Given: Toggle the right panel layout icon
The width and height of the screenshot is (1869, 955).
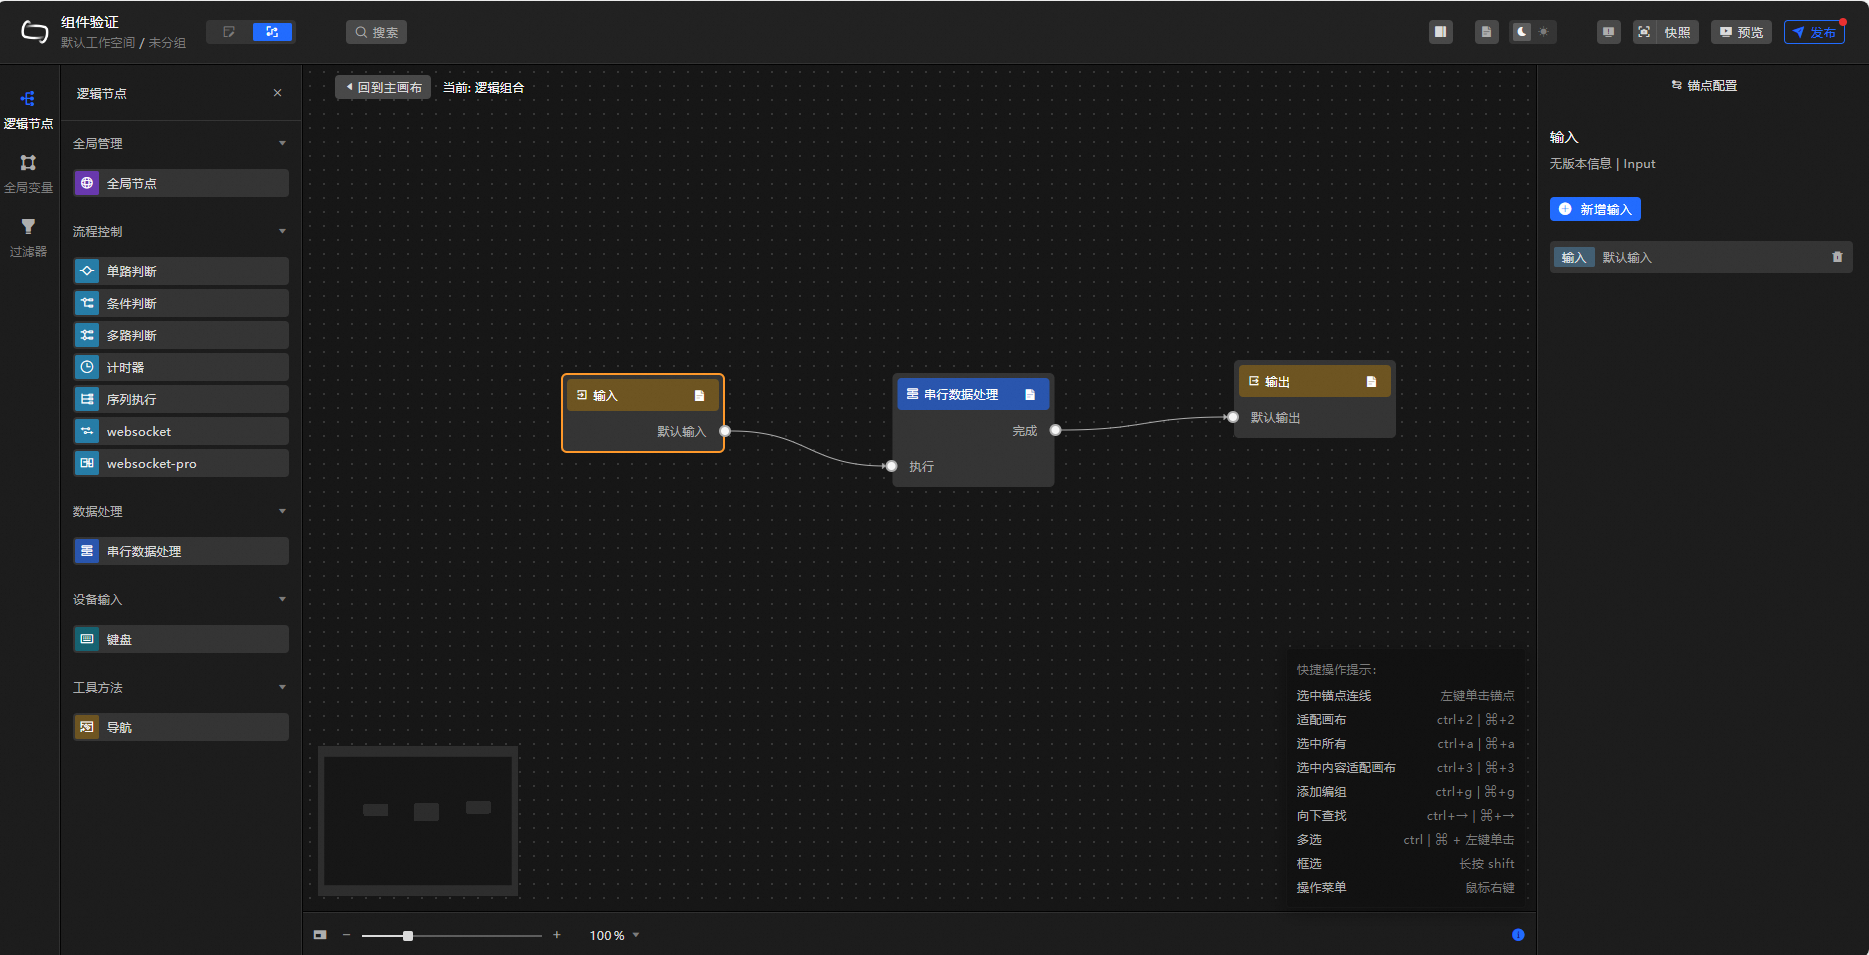Looking at the screenshot, I should click(1441, 32).
